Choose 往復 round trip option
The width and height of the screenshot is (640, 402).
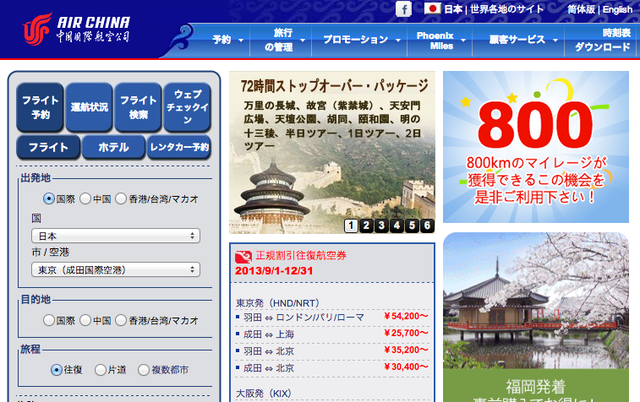coord(56,370)
